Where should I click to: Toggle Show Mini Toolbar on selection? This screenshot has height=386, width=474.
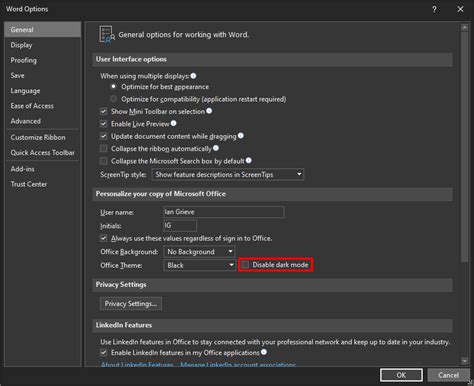pos(104,111)
